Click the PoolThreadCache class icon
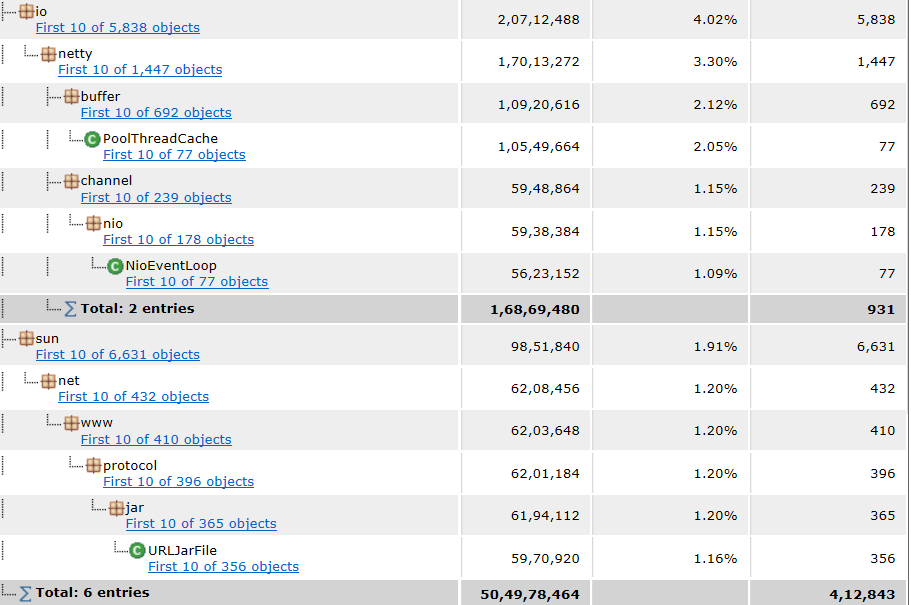The image size is (911, 605). click(93, 139)
